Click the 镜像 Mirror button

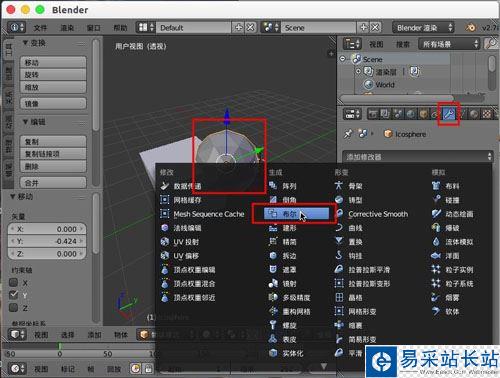tap(53, 103)
